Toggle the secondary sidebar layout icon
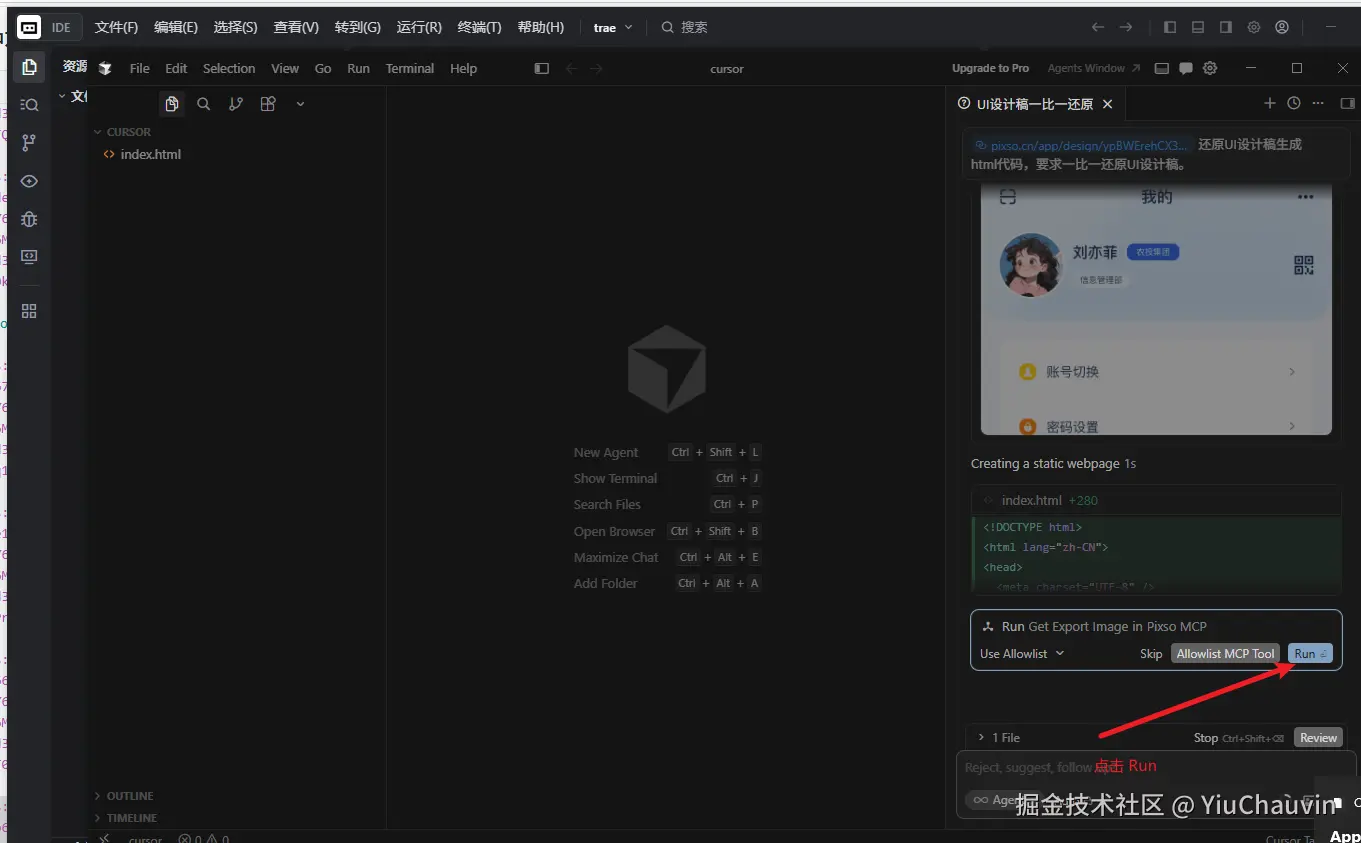This screenshot has height=843, width=1361. 1225,27
